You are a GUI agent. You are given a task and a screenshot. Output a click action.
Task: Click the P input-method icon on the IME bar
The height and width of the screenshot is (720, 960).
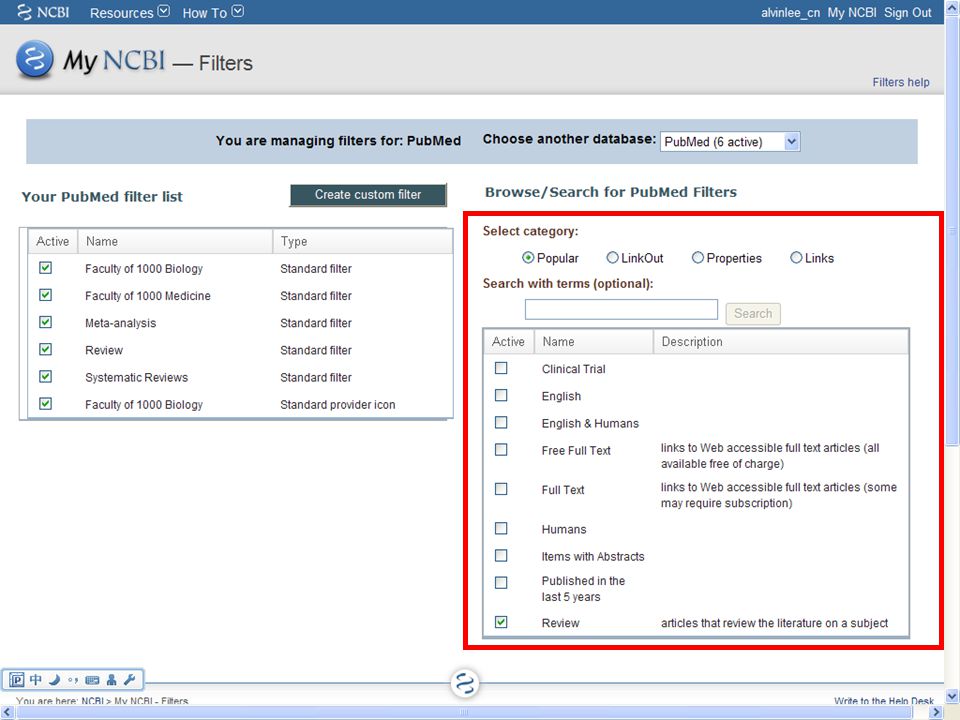coord(17,680)
